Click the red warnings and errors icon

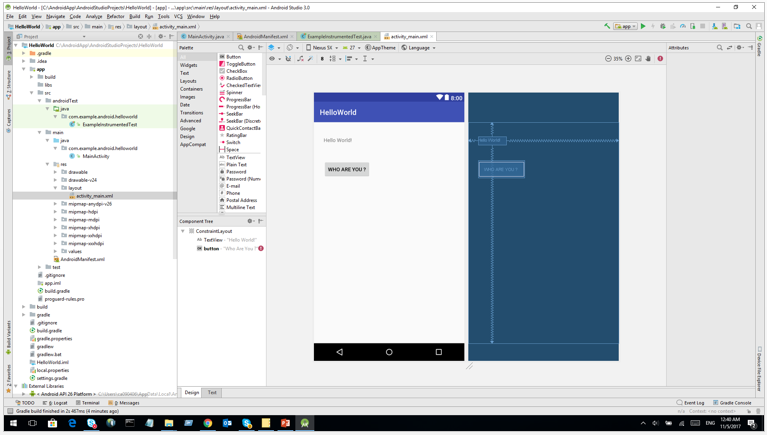point(660,59)
